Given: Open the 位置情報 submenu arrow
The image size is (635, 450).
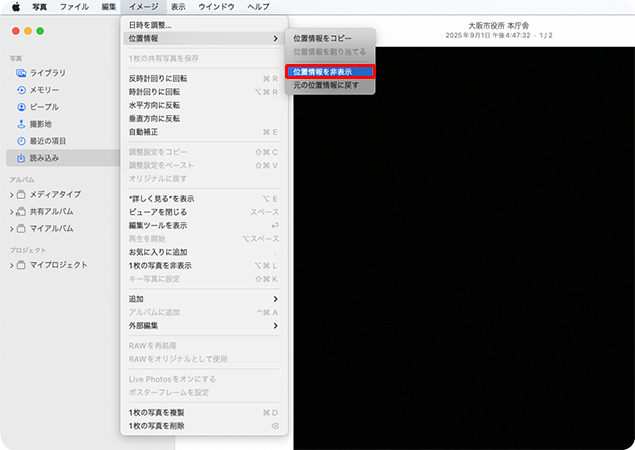Looking at the screenshot, I should click(x=275, y=38).
